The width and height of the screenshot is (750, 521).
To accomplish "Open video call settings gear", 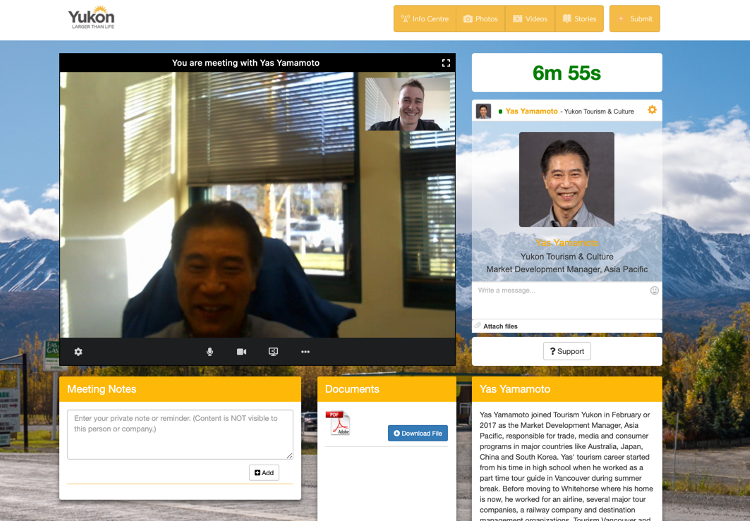I will [78, 352].
